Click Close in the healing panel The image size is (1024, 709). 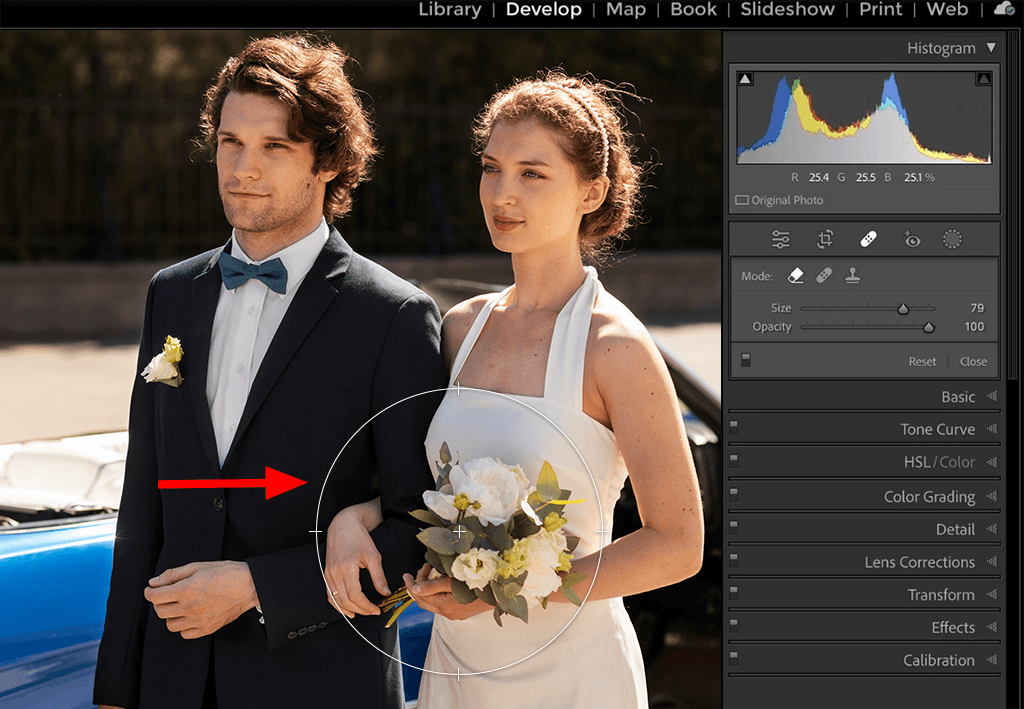click(x=973, y=361)
